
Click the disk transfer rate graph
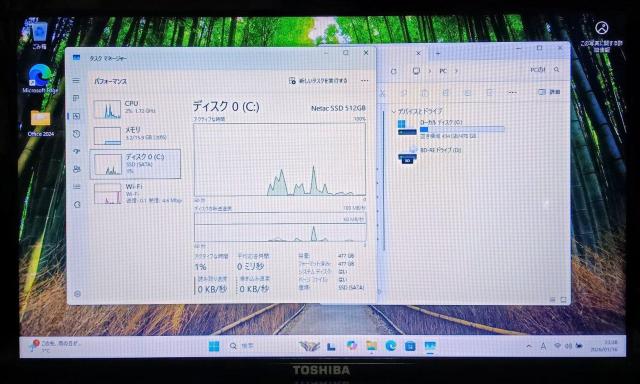point(280,228)
